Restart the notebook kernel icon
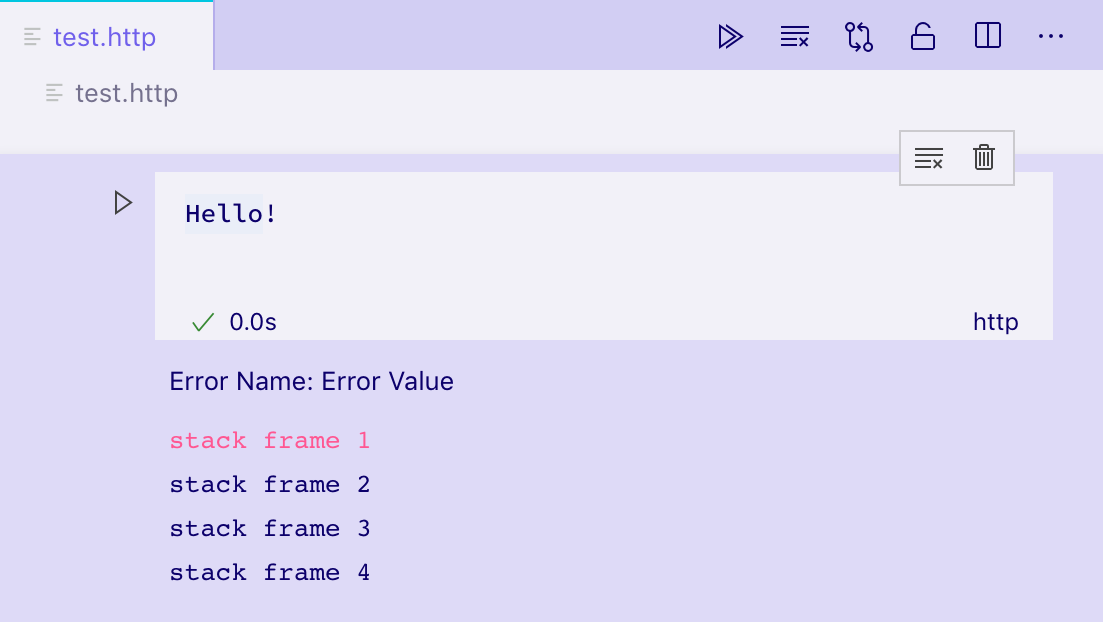This screenshot has height=622, width=1103. 858,36
